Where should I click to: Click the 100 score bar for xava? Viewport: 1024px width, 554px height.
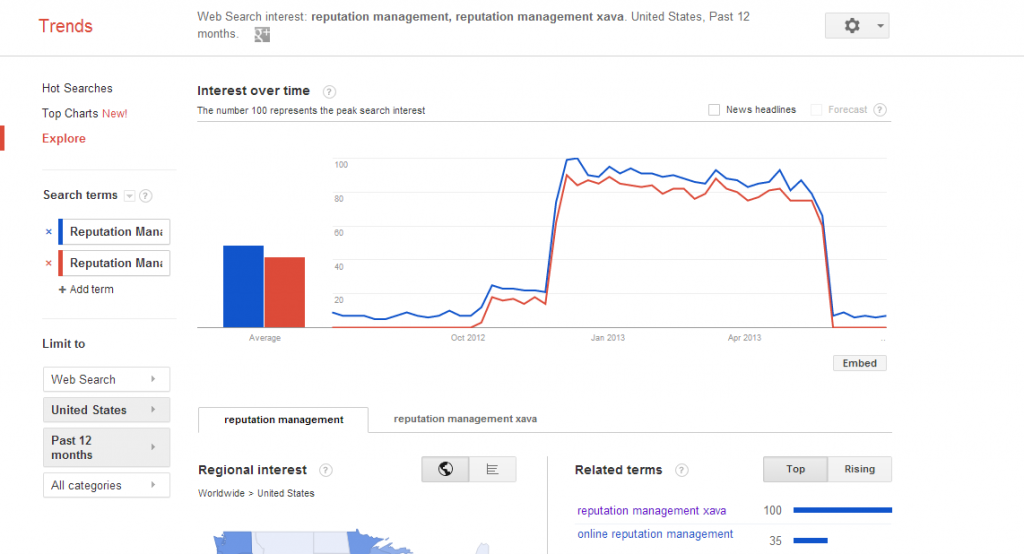(x=842, y=510)
